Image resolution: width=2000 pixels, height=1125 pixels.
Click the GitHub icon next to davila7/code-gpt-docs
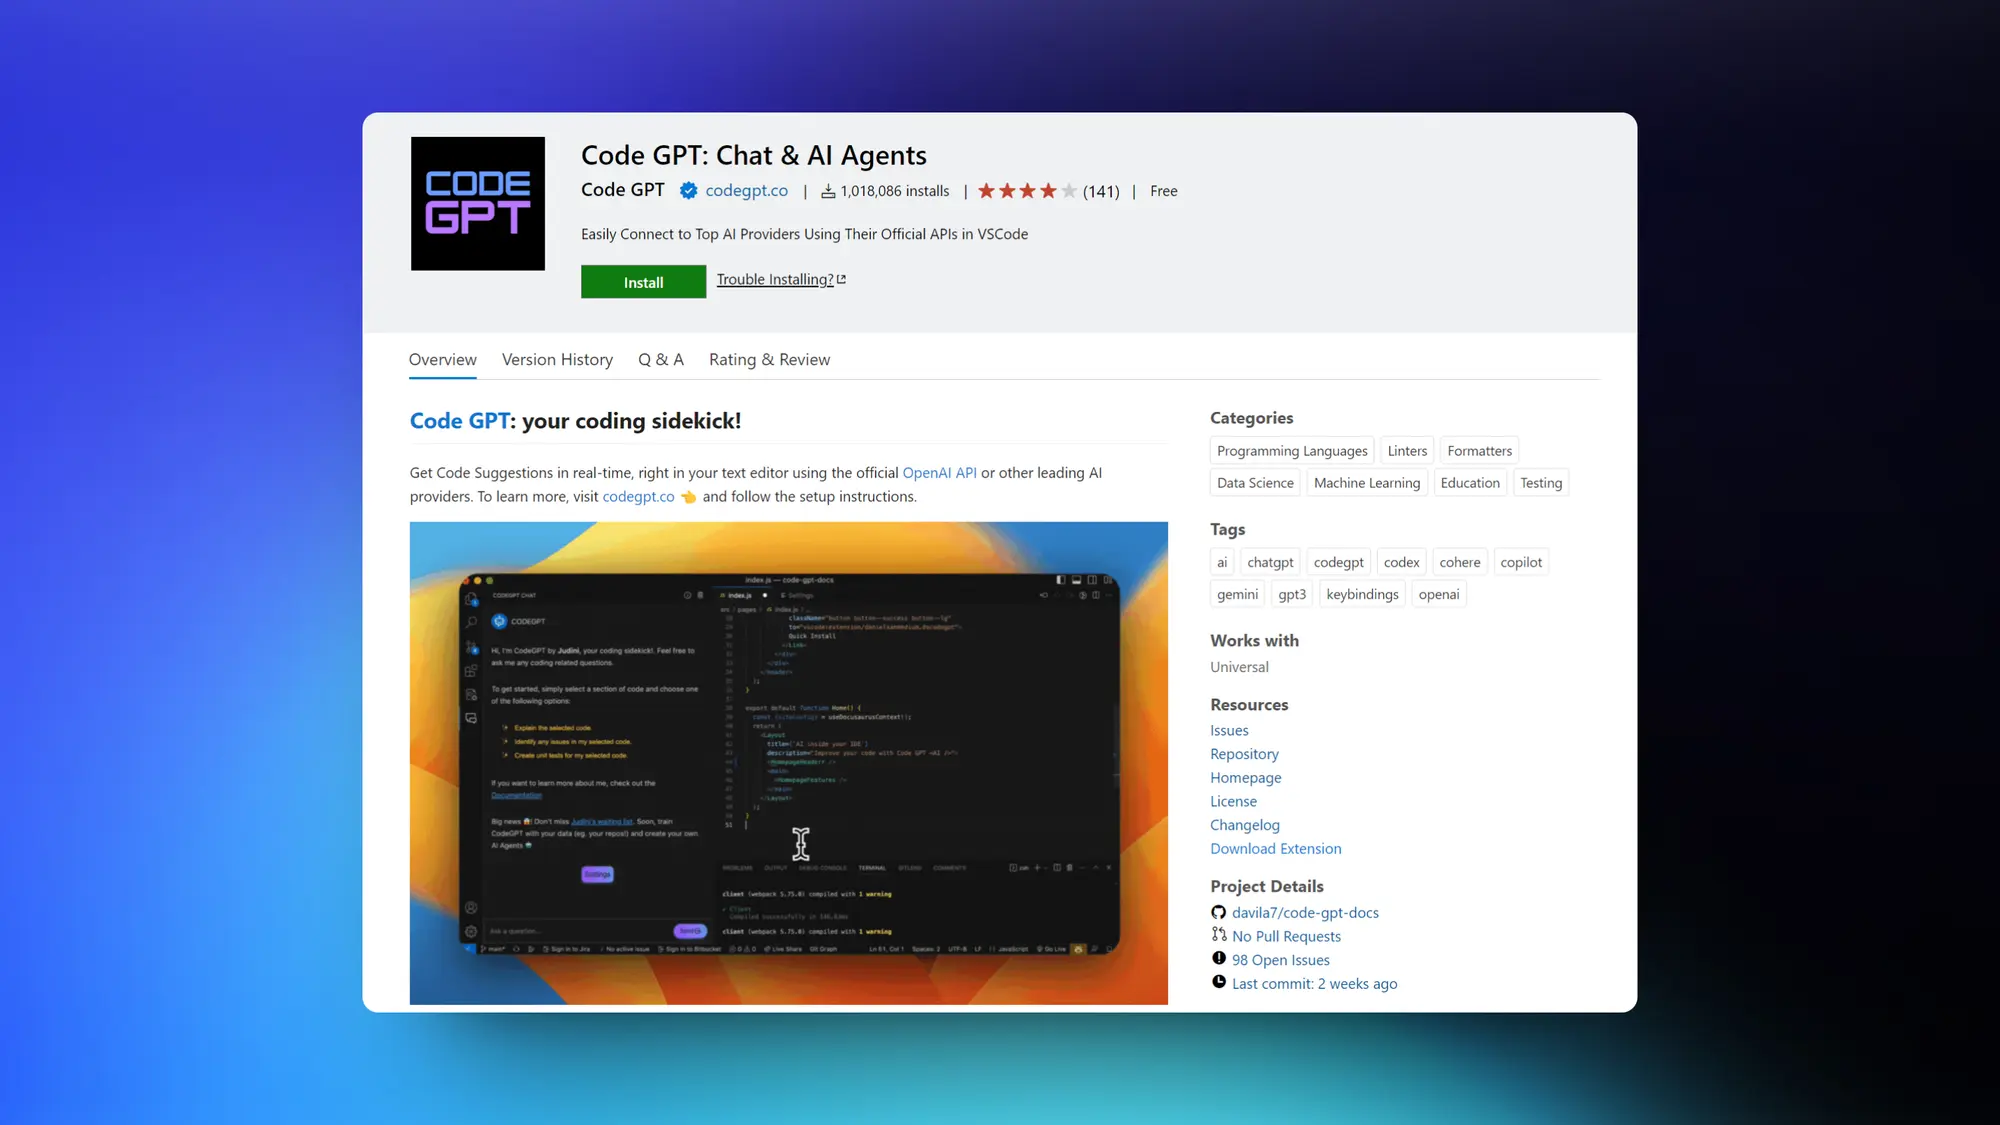coord(1218,912)
